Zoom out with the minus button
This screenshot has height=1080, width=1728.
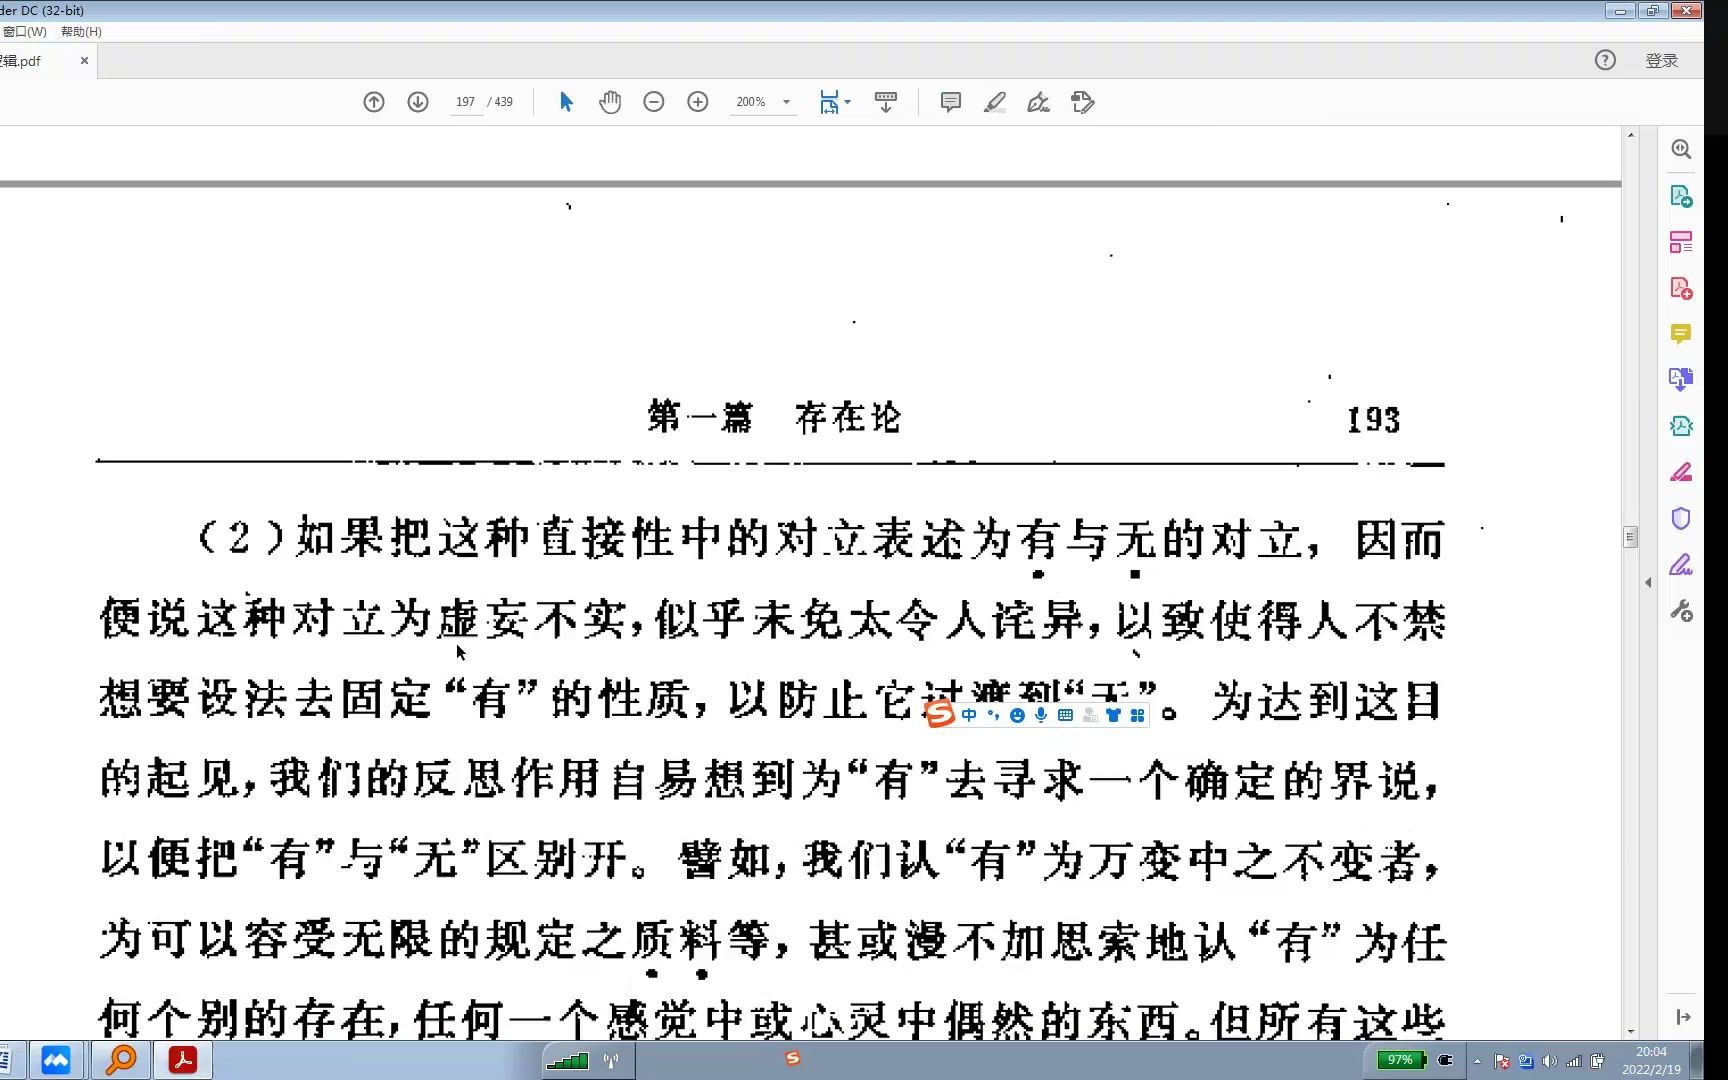[x=654, y=102]
